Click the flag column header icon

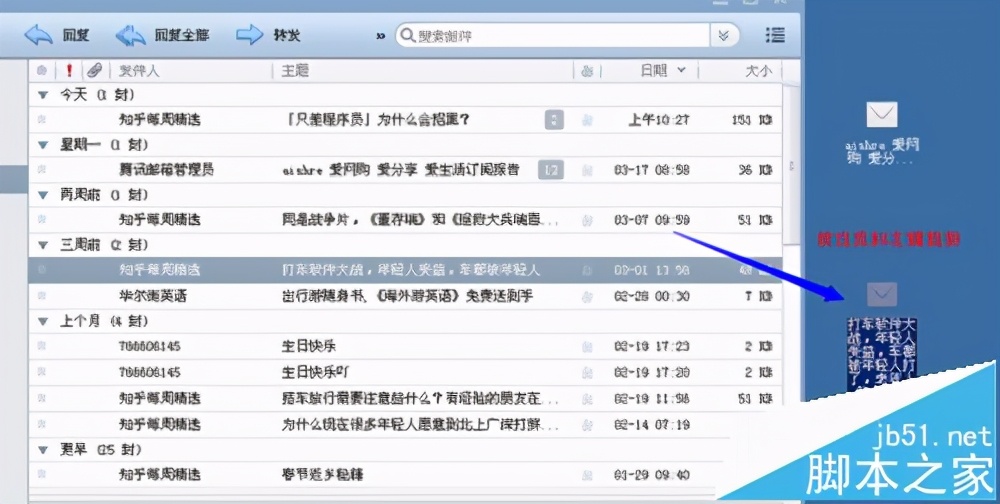[x=587, y=71]
